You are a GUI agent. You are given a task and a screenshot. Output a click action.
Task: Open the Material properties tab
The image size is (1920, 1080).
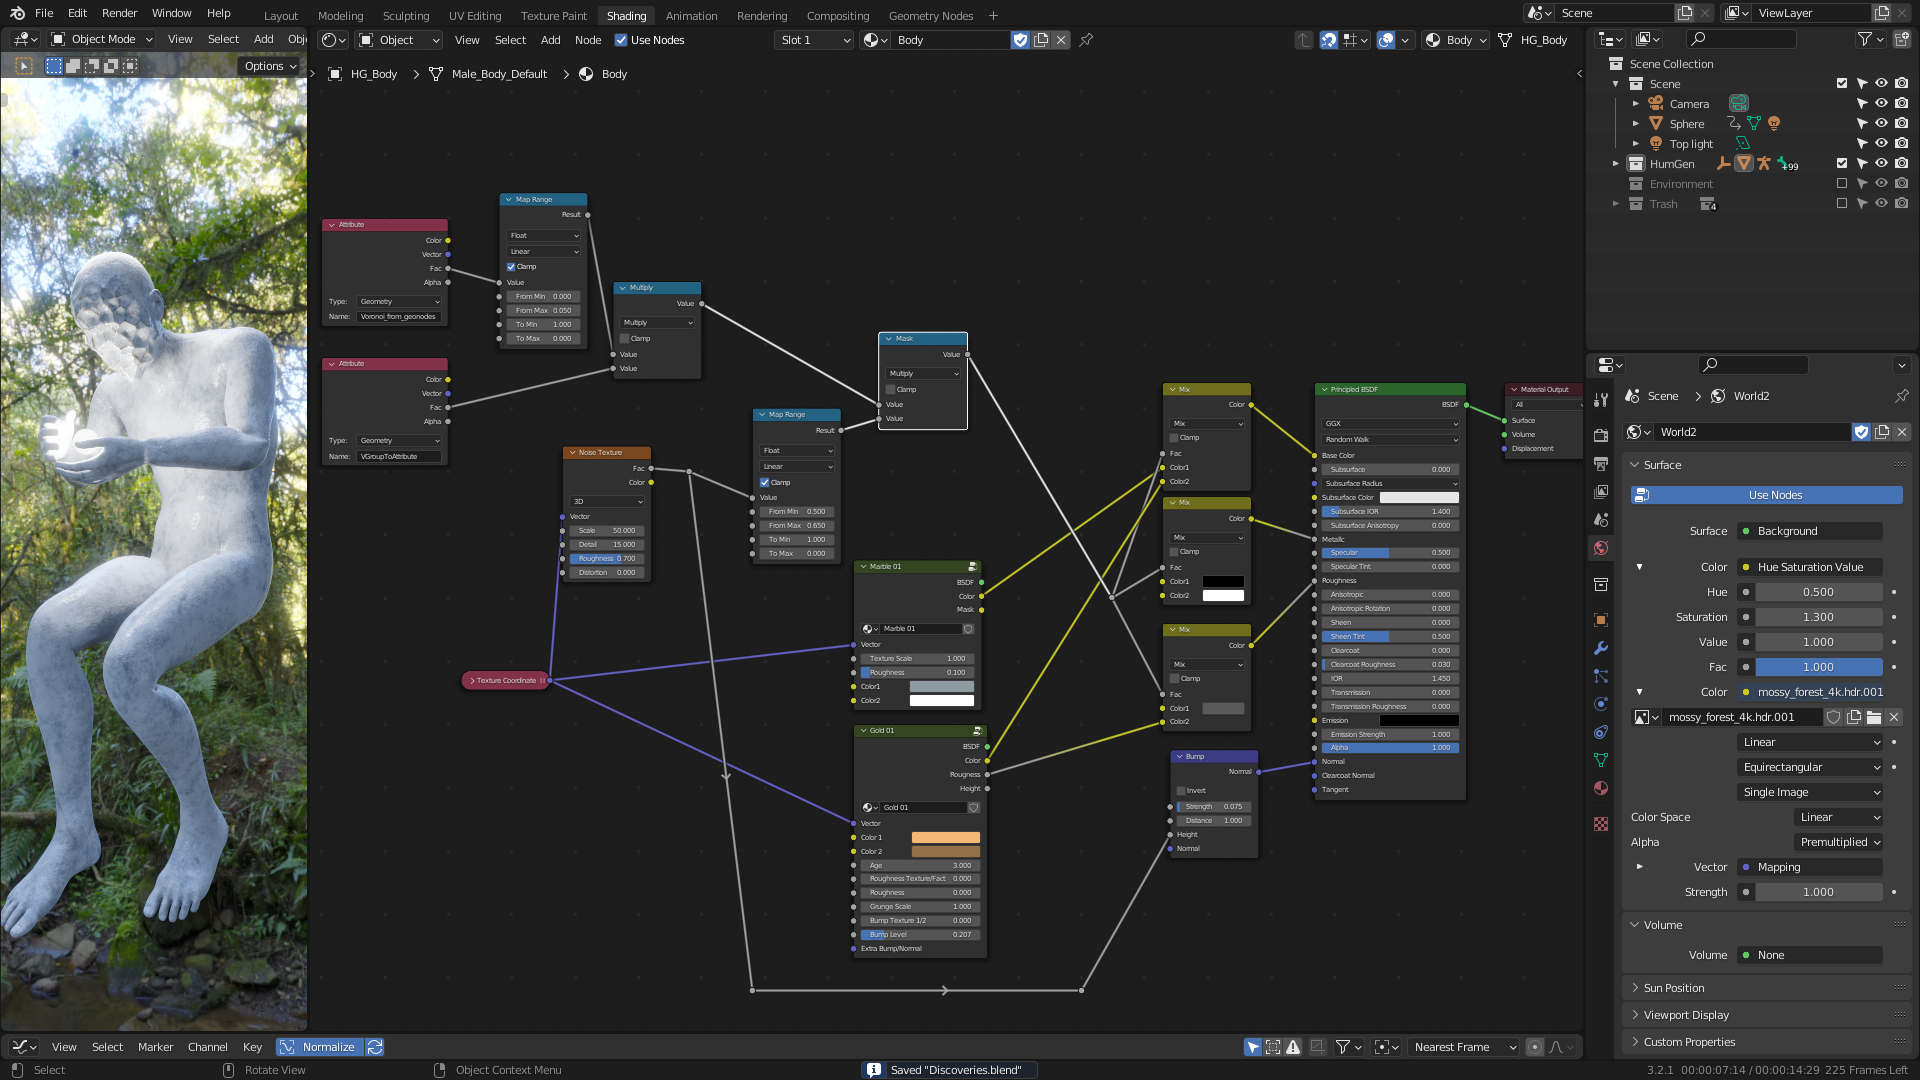(1601, 788)
